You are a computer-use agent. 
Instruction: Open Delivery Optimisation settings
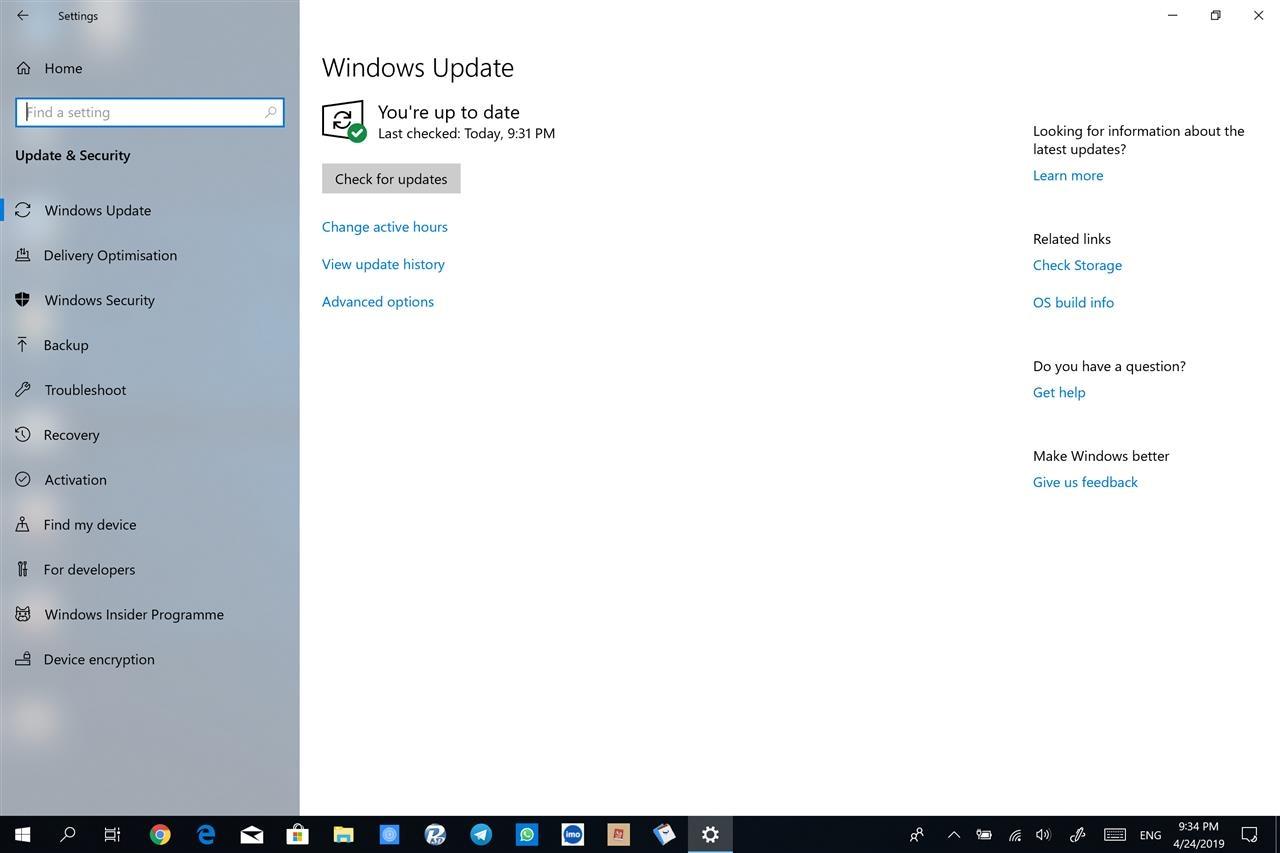[110, 255]
